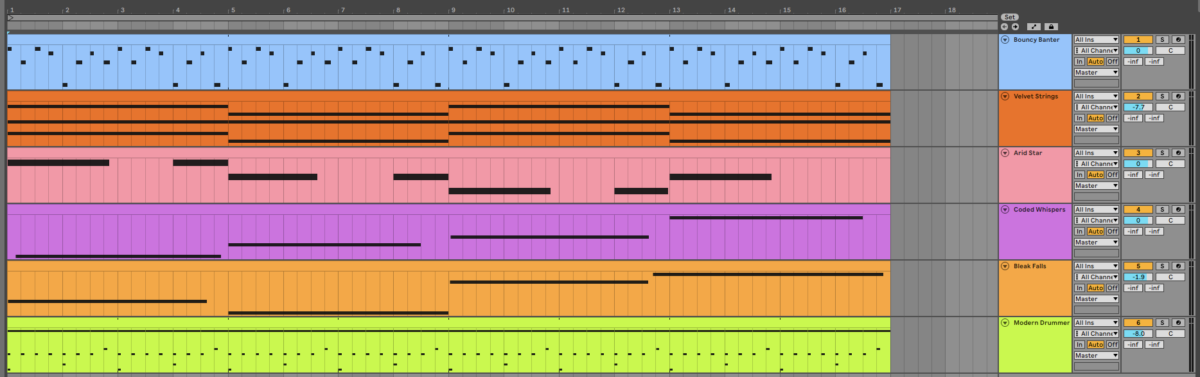Select the Bouncy Banter track name
This screenshot has width=1200, height=377.
(x=1036, y=40)
